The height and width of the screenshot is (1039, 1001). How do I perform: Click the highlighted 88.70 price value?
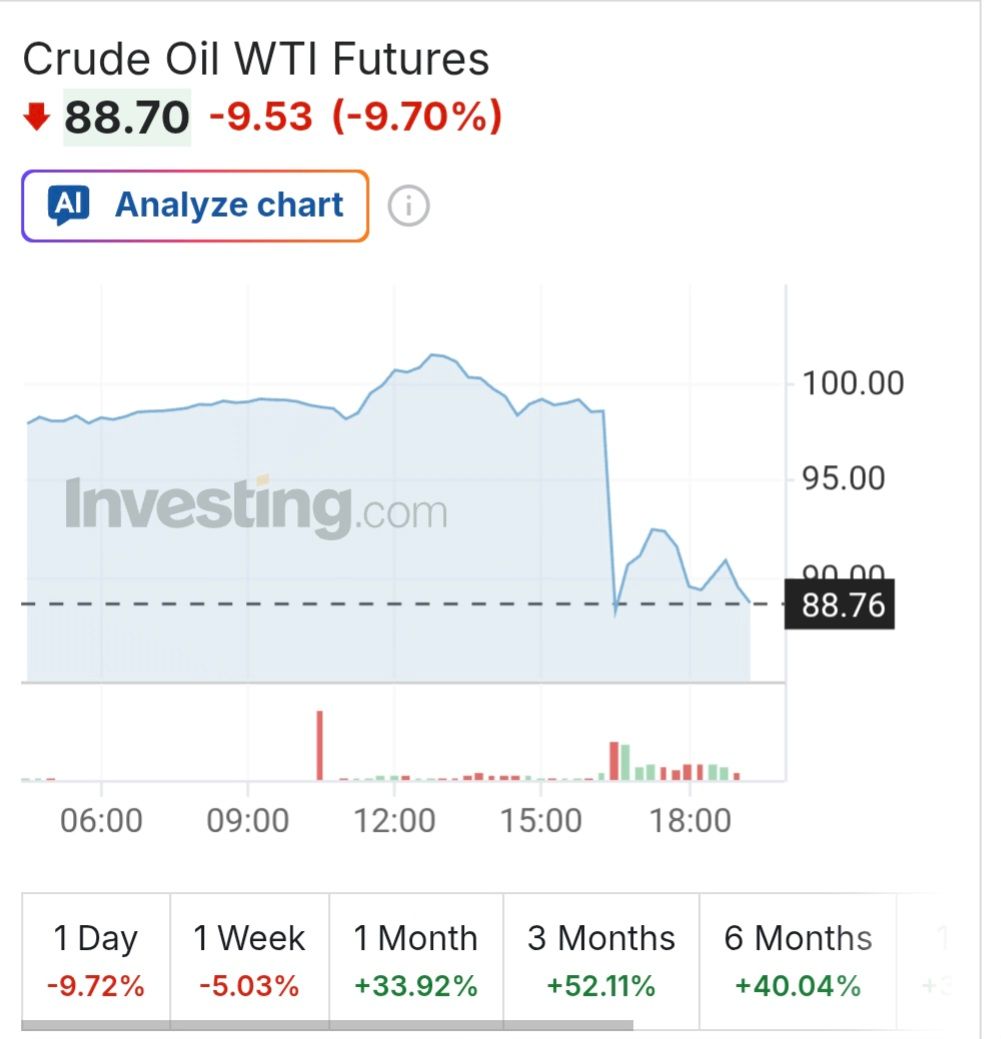coord(127,118)
